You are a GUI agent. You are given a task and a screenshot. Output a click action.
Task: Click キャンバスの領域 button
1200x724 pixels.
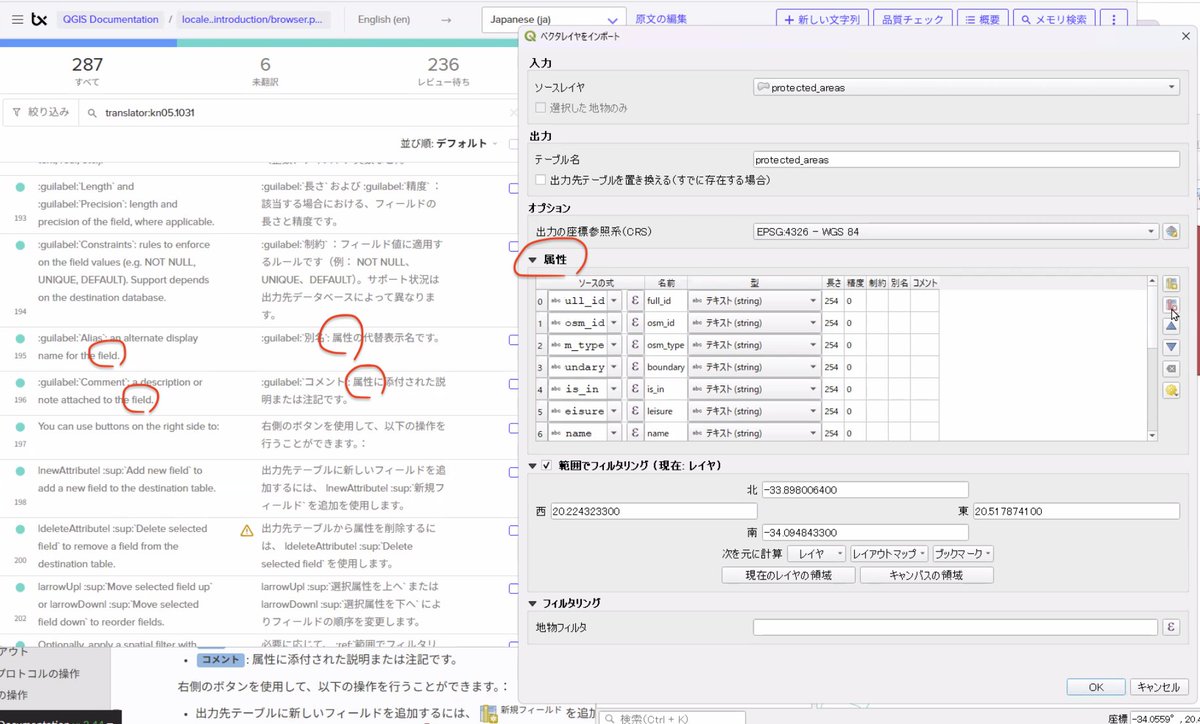coord(926,575)
